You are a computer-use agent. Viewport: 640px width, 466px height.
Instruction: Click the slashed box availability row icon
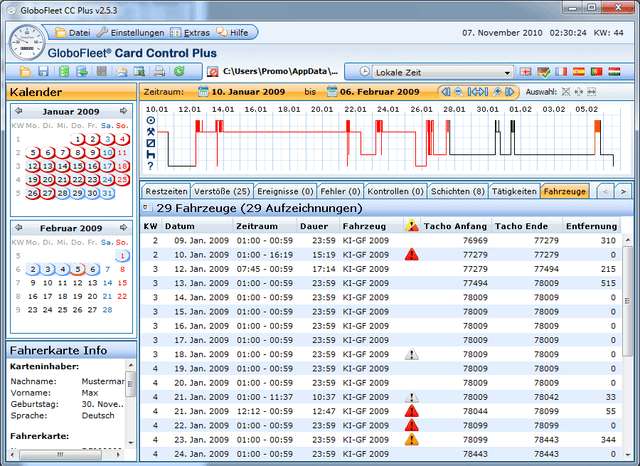click(151, 143)
